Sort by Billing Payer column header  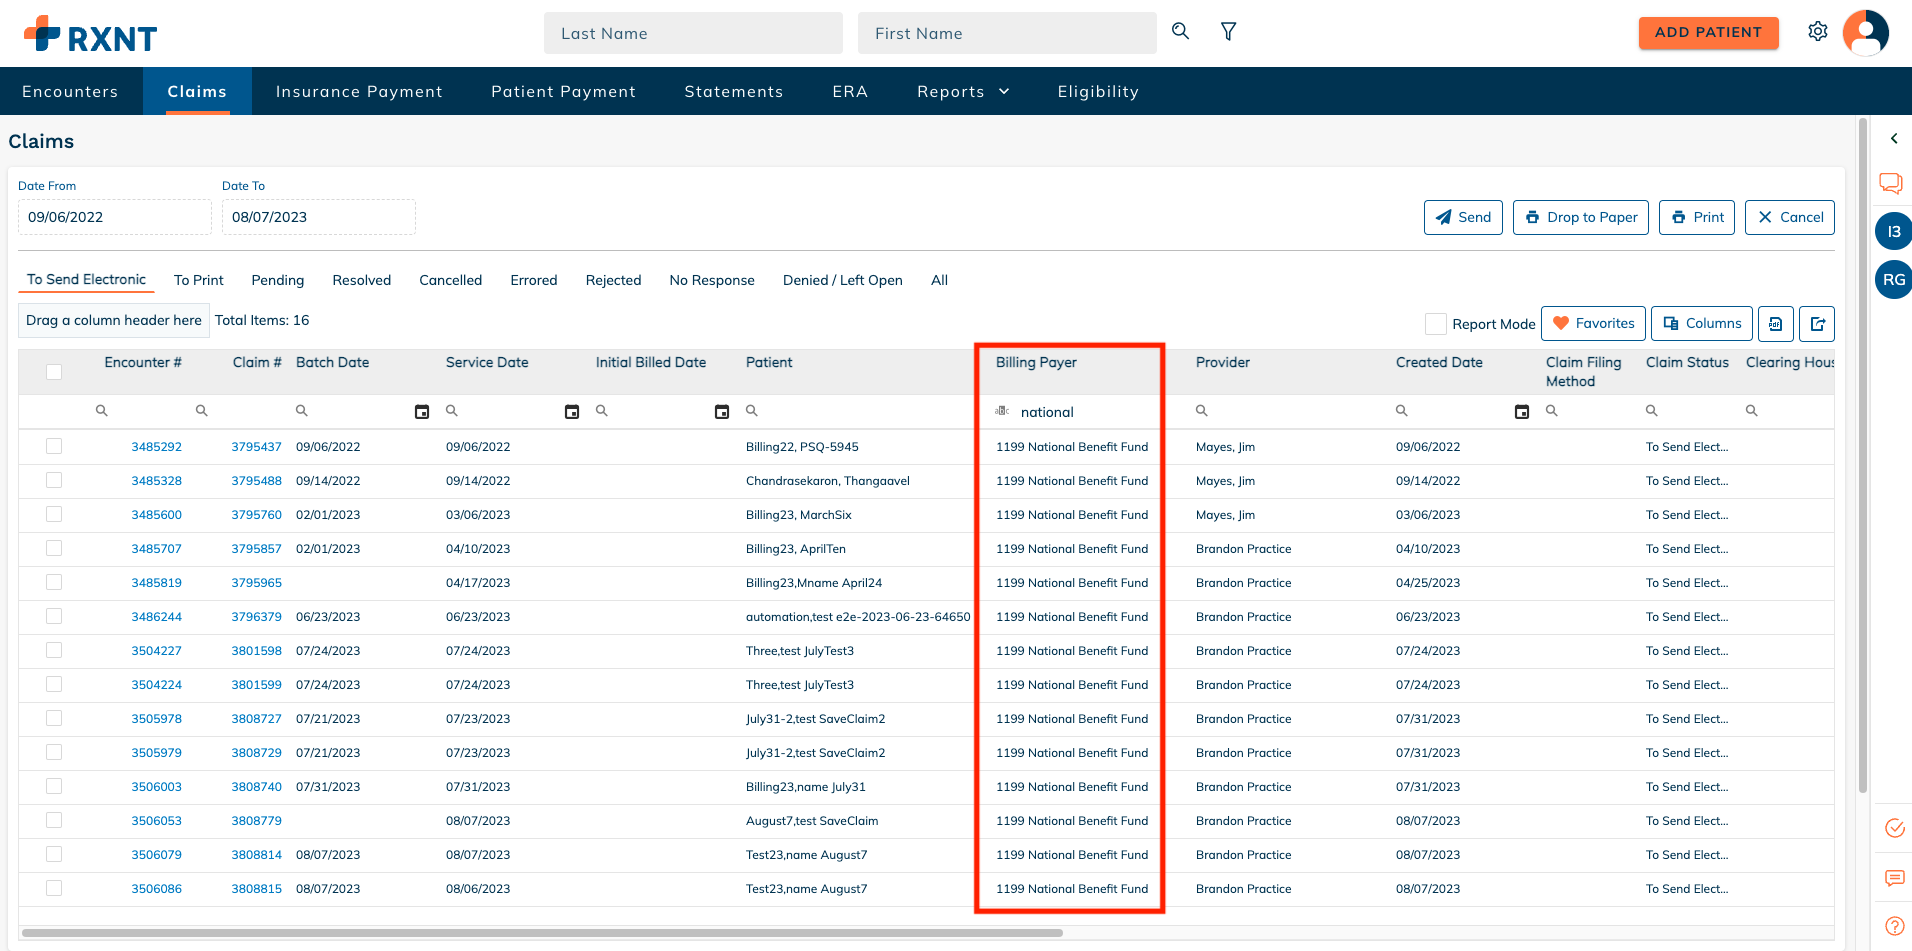[x=1036, y=362]
